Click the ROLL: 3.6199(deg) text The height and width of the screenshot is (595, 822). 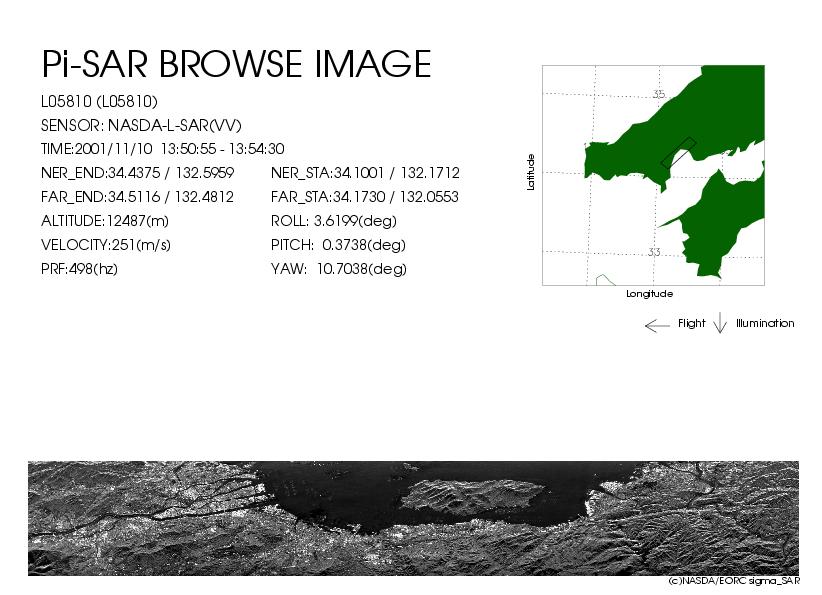point(333,221)
